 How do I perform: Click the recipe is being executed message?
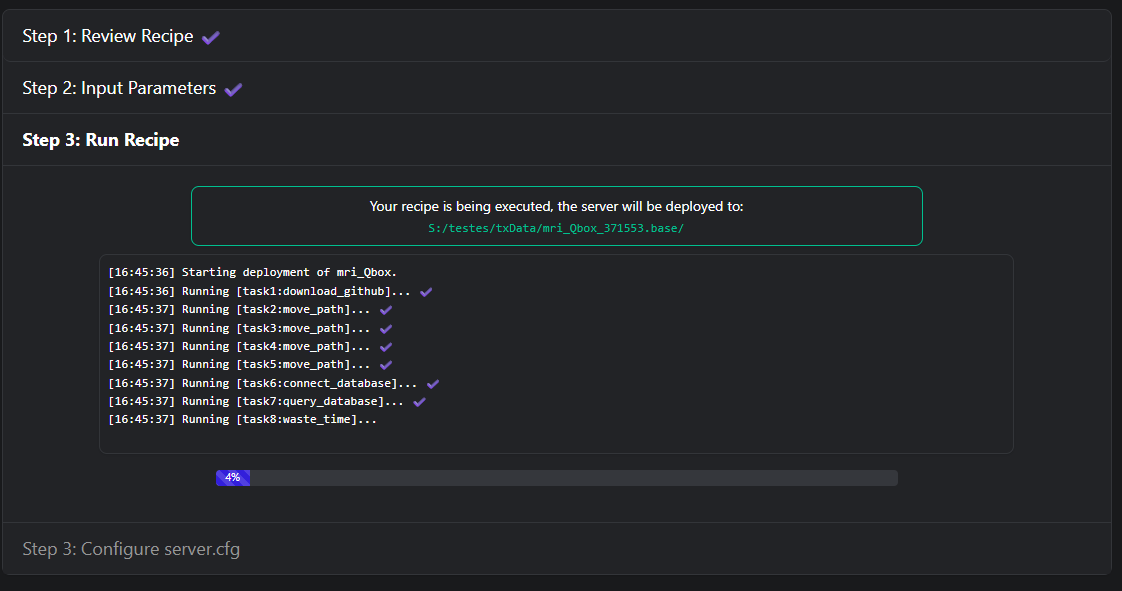point(556,207)
